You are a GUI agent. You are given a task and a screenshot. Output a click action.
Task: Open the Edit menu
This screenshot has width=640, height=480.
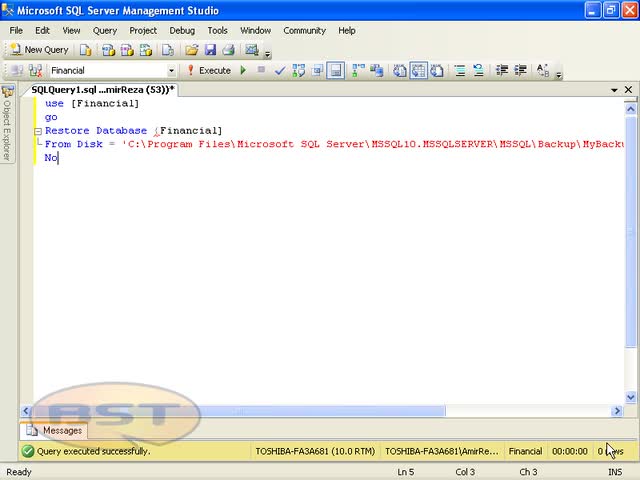click(42, 31)
